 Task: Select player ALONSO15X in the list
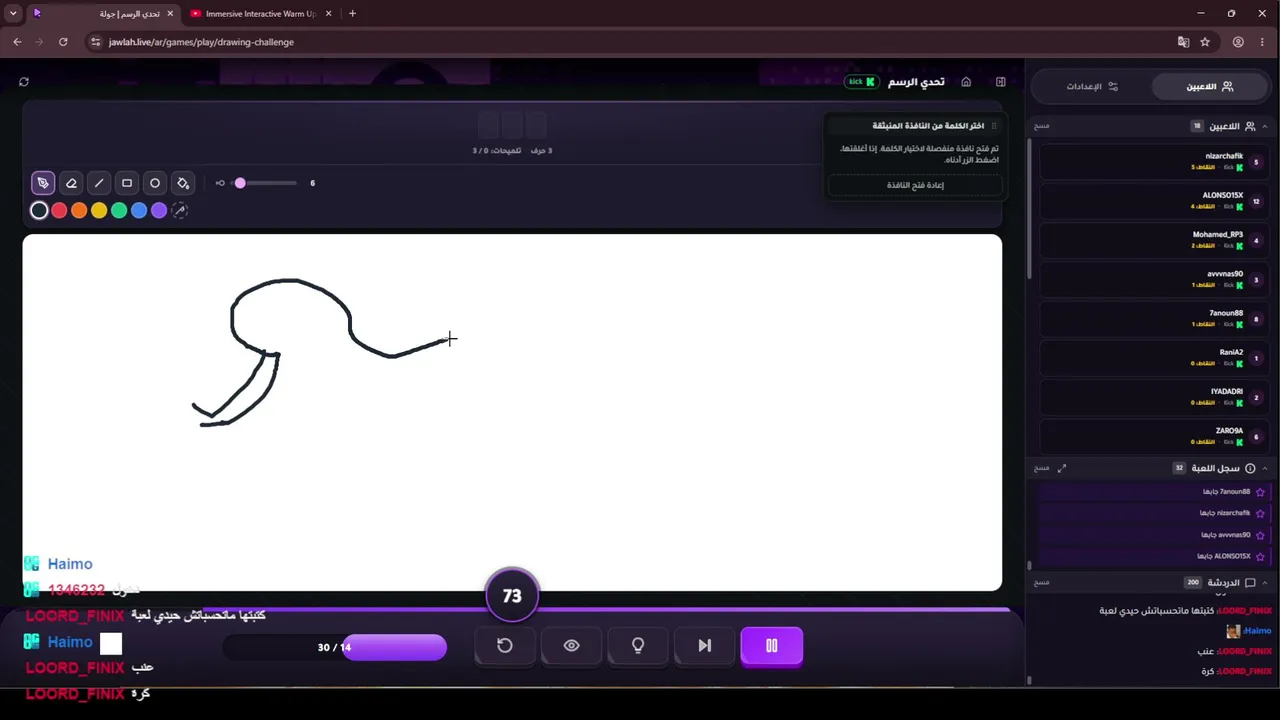(x=1154, y=201)
